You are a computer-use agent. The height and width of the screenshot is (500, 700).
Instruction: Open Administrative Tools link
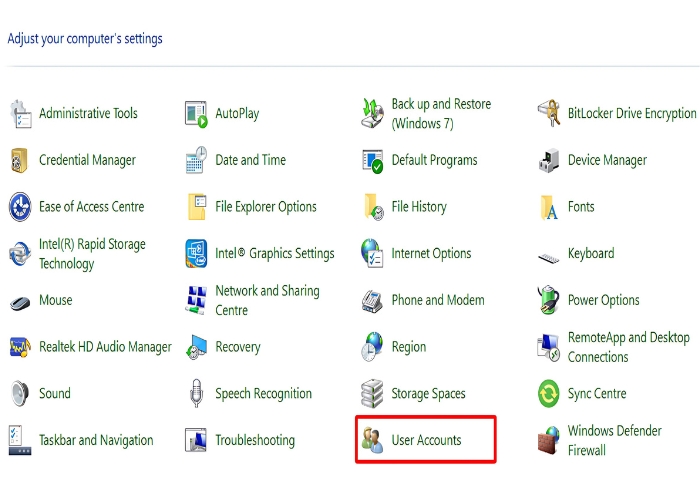pyautogui.click(x=88, y=114)
